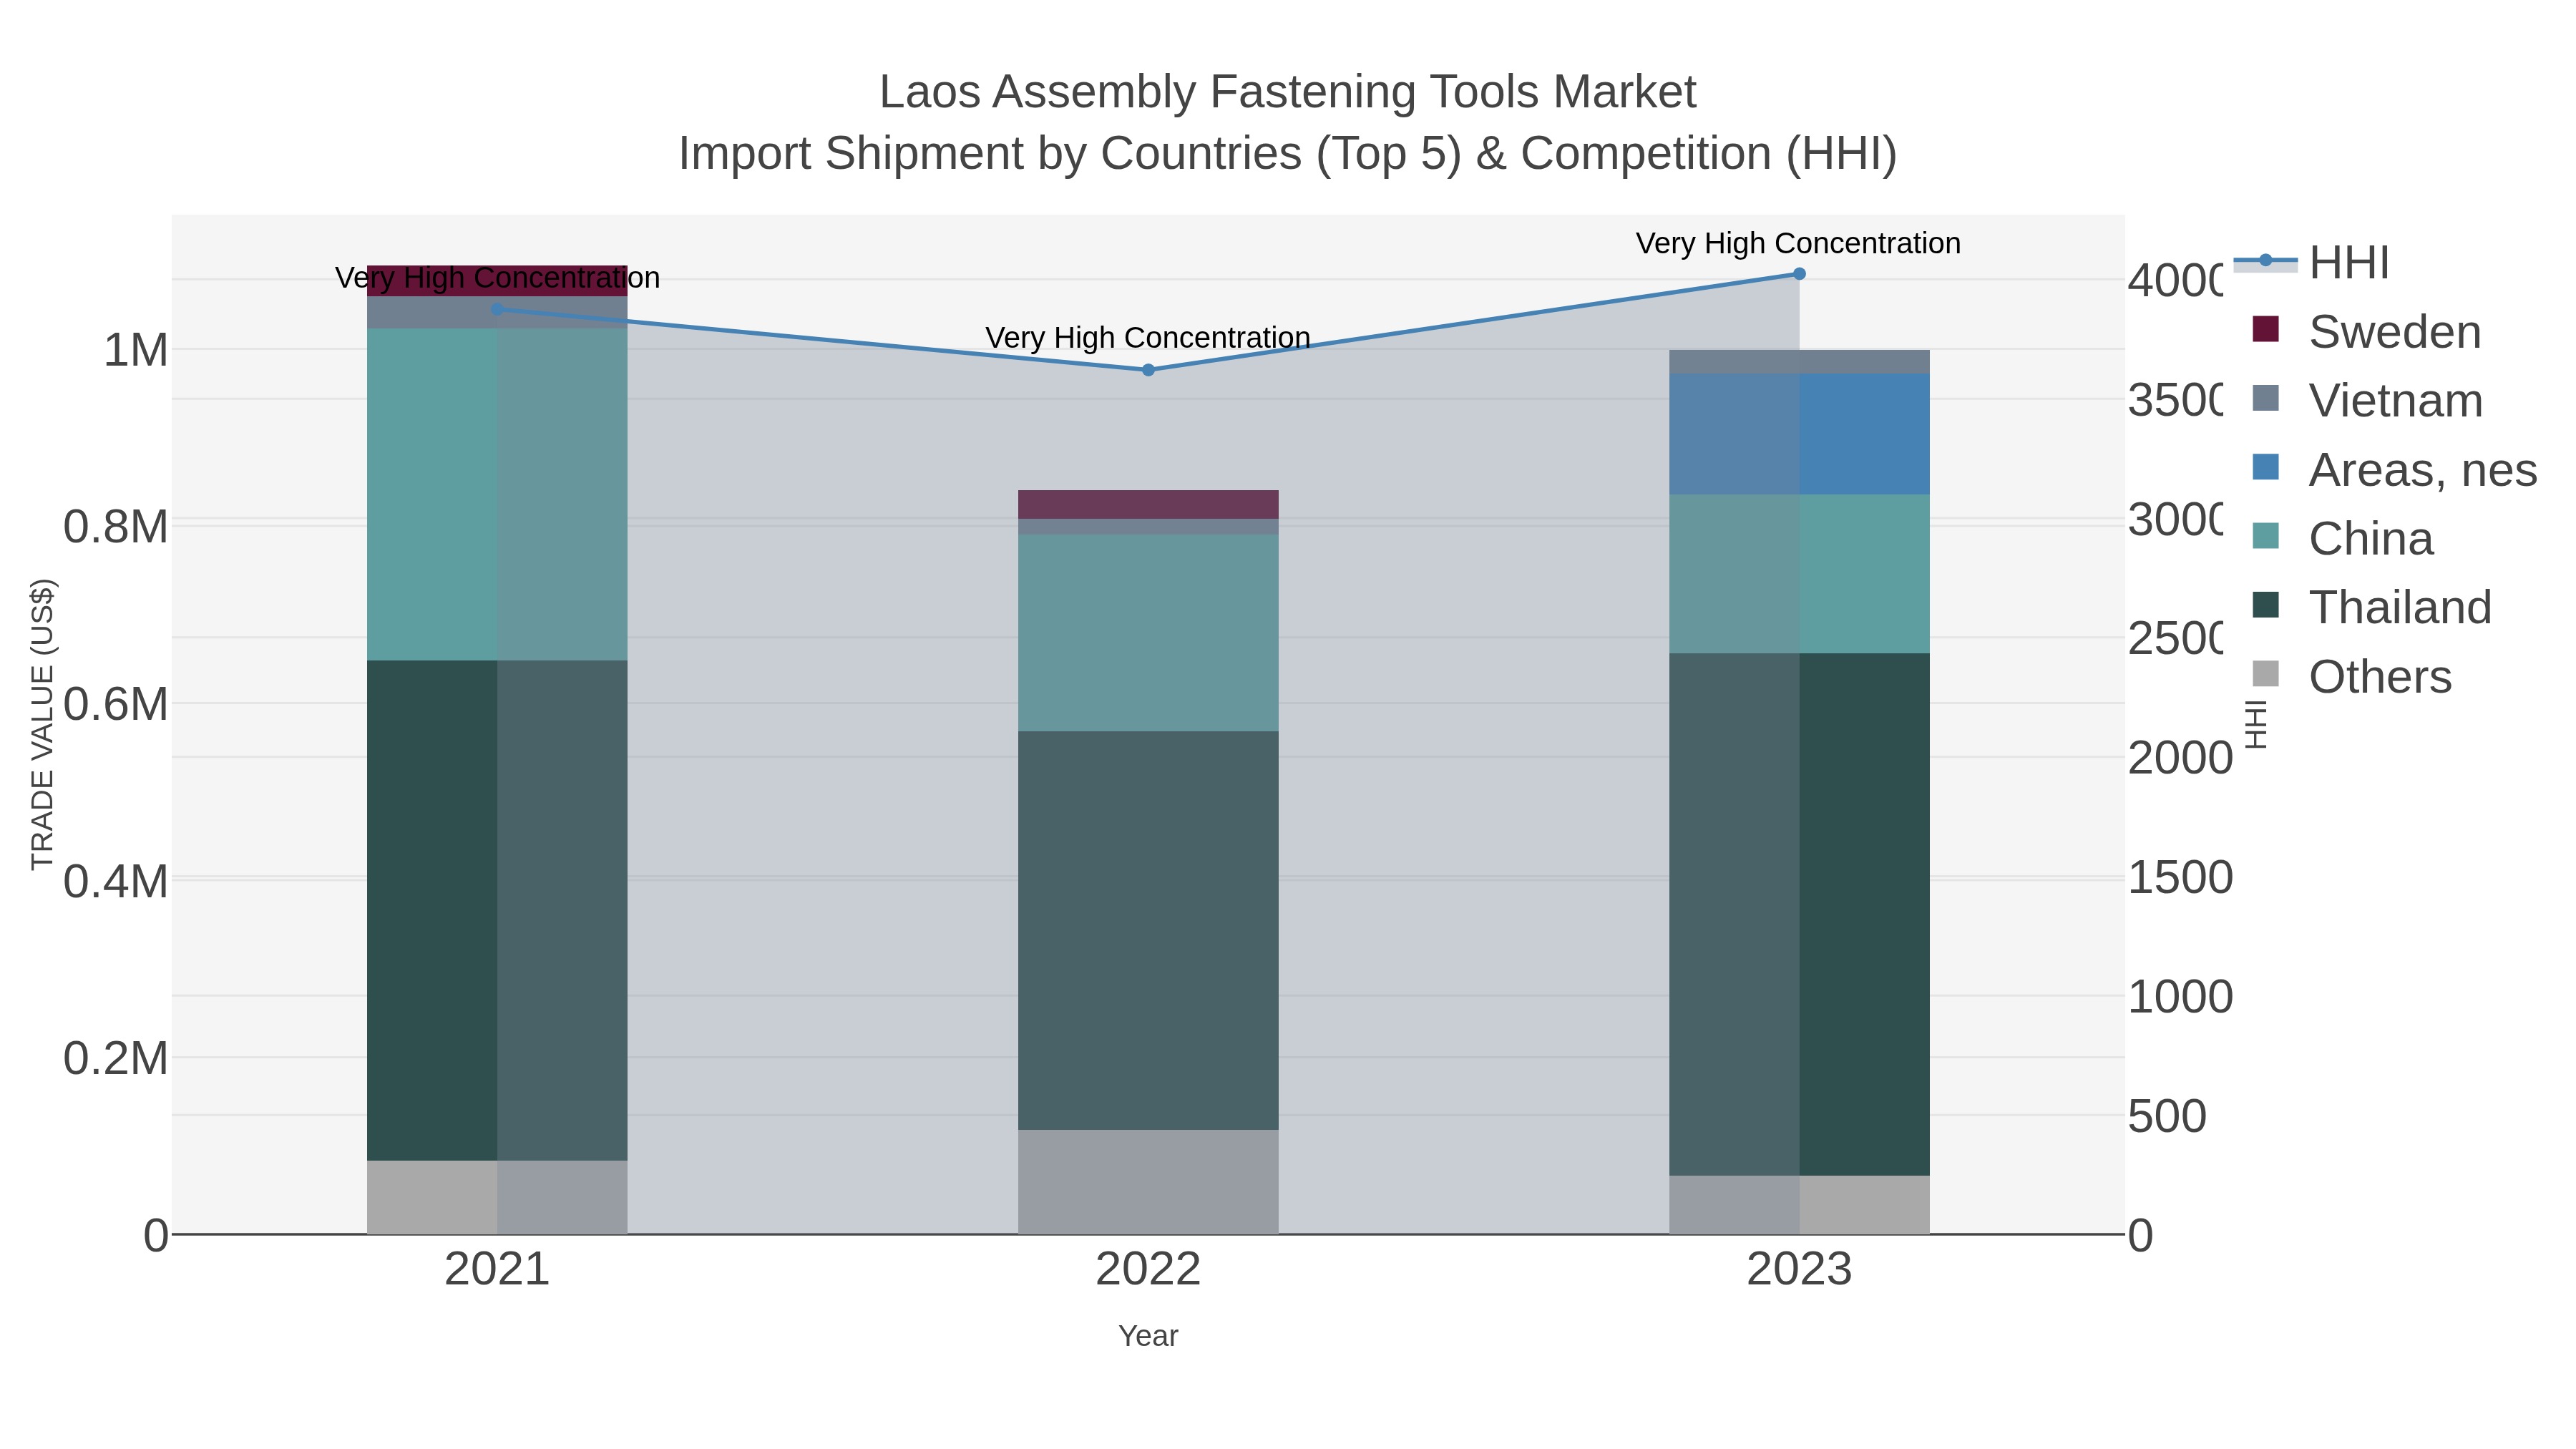Click the 0.4M y-axis tick label
Image resolution: width=2576 pixels, height=1449 pixels.
coord(115,881)
